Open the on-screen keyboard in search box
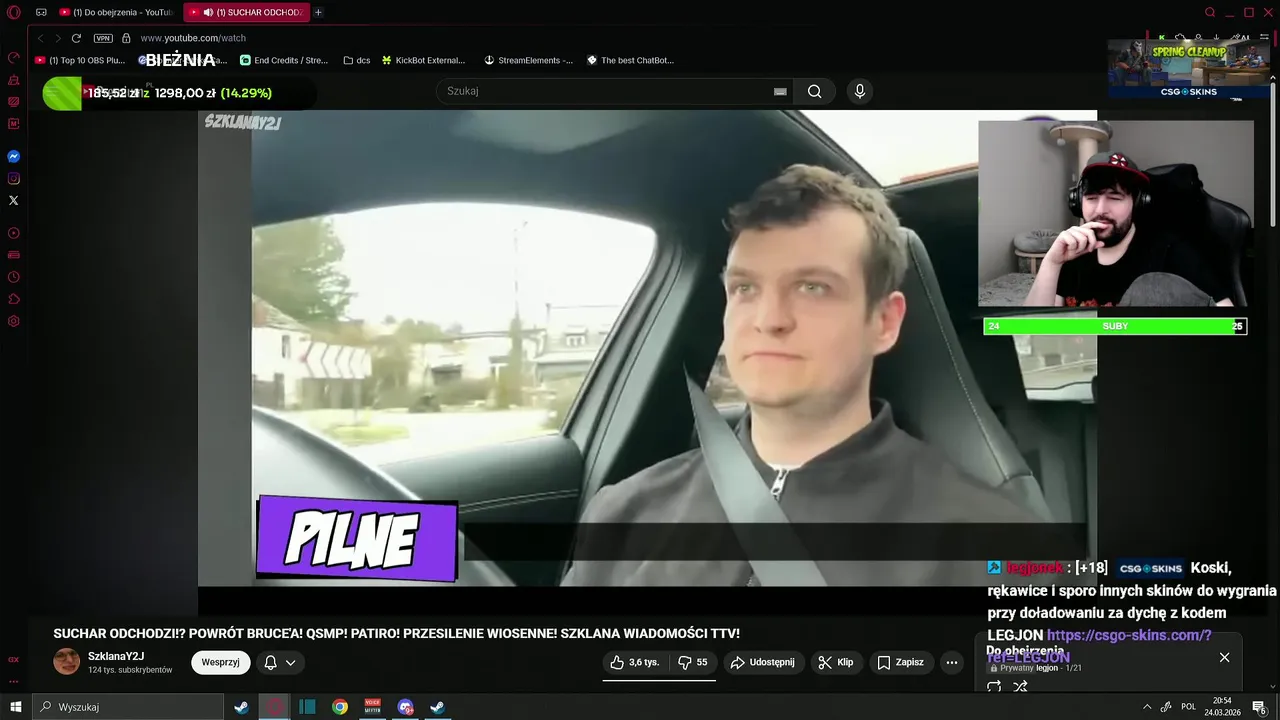The width and height of the screenshot is (1280, 720). pos(780,91)
